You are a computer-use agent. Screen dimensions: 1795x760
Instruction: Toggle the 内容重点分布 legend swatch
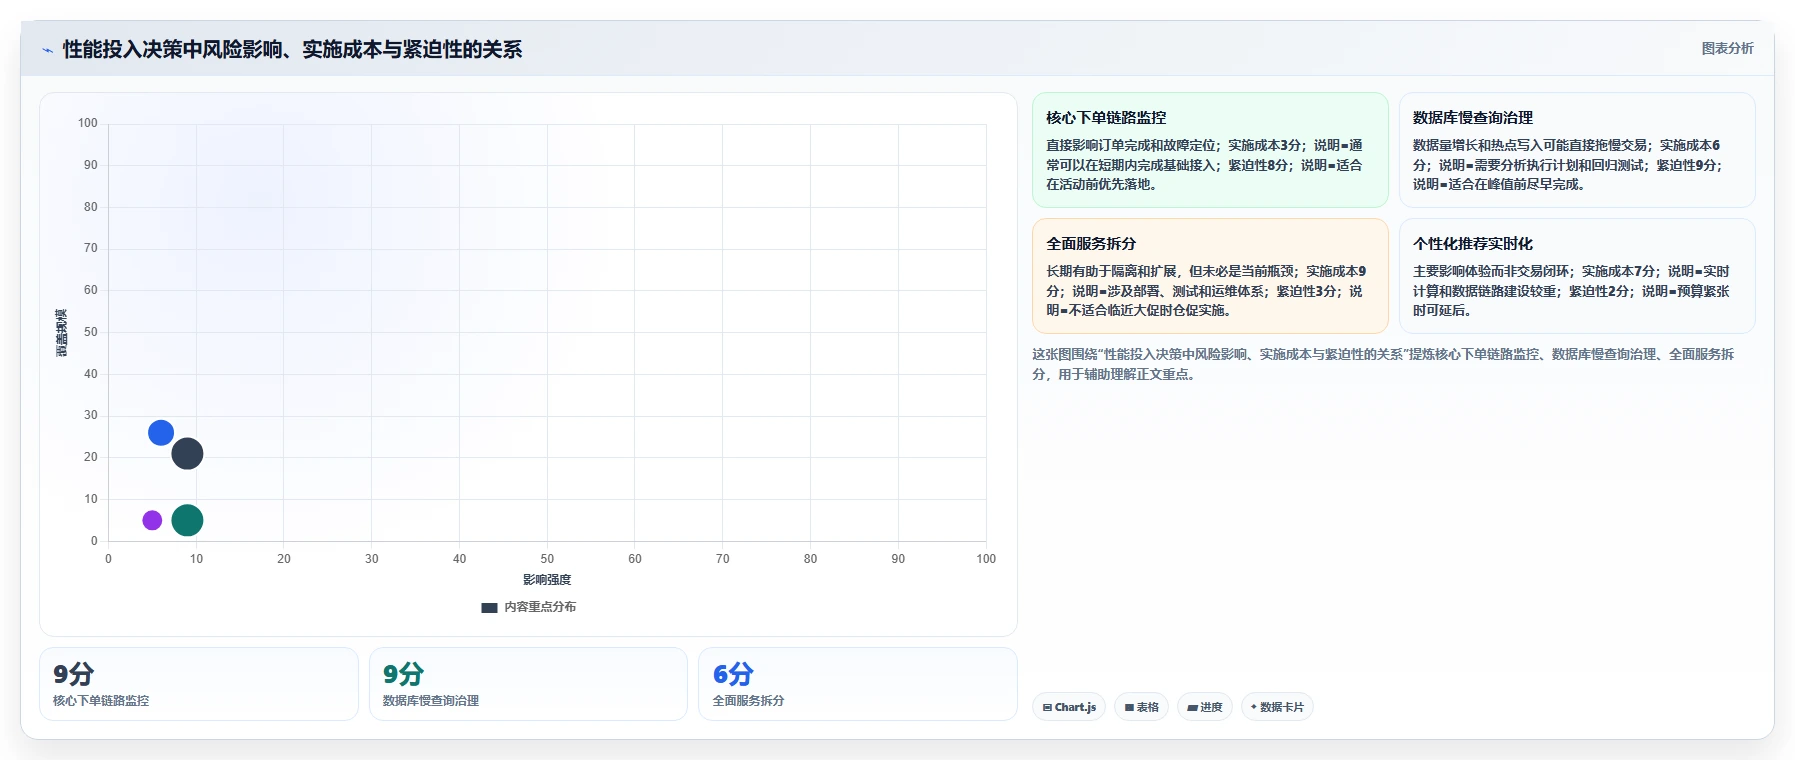click(x=489, y=607)
